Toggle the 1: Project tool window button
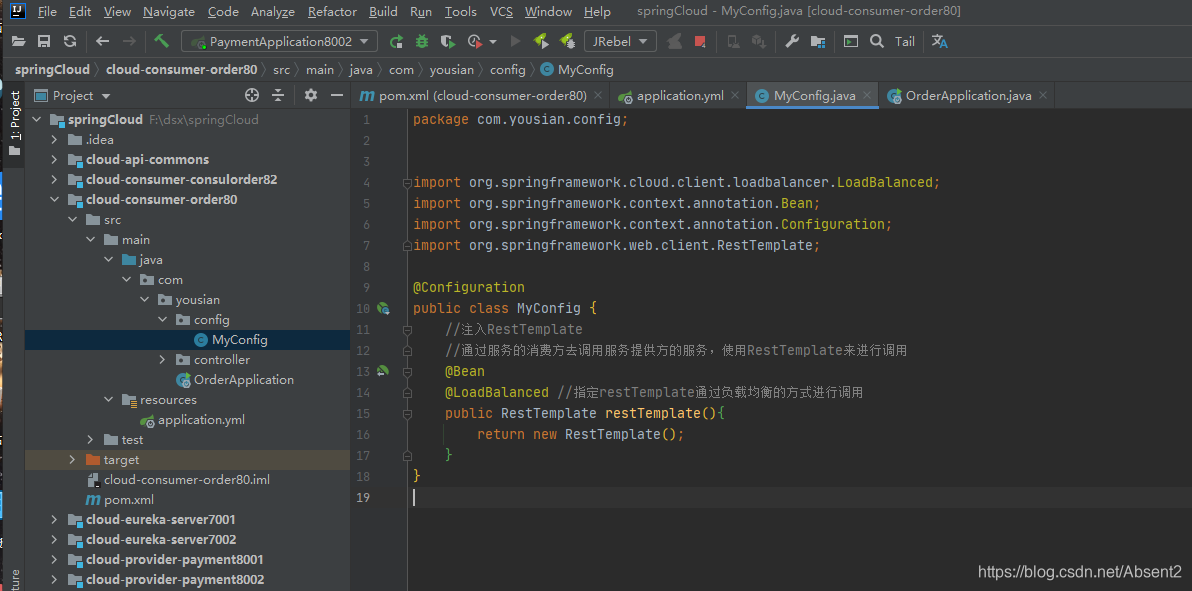This screenshot has height=591, width=1192. click(14, 123)
